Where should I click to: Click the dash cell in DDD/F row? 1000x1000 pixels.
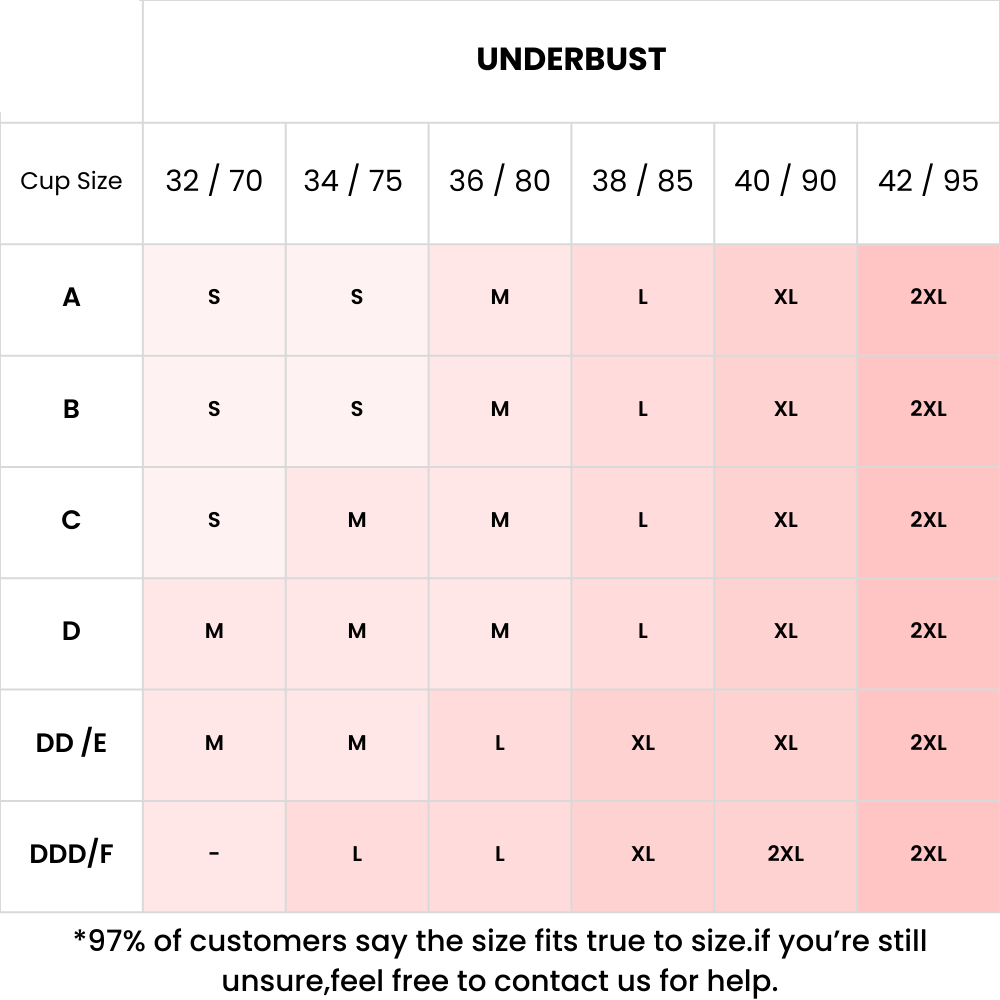click(214, 855)
